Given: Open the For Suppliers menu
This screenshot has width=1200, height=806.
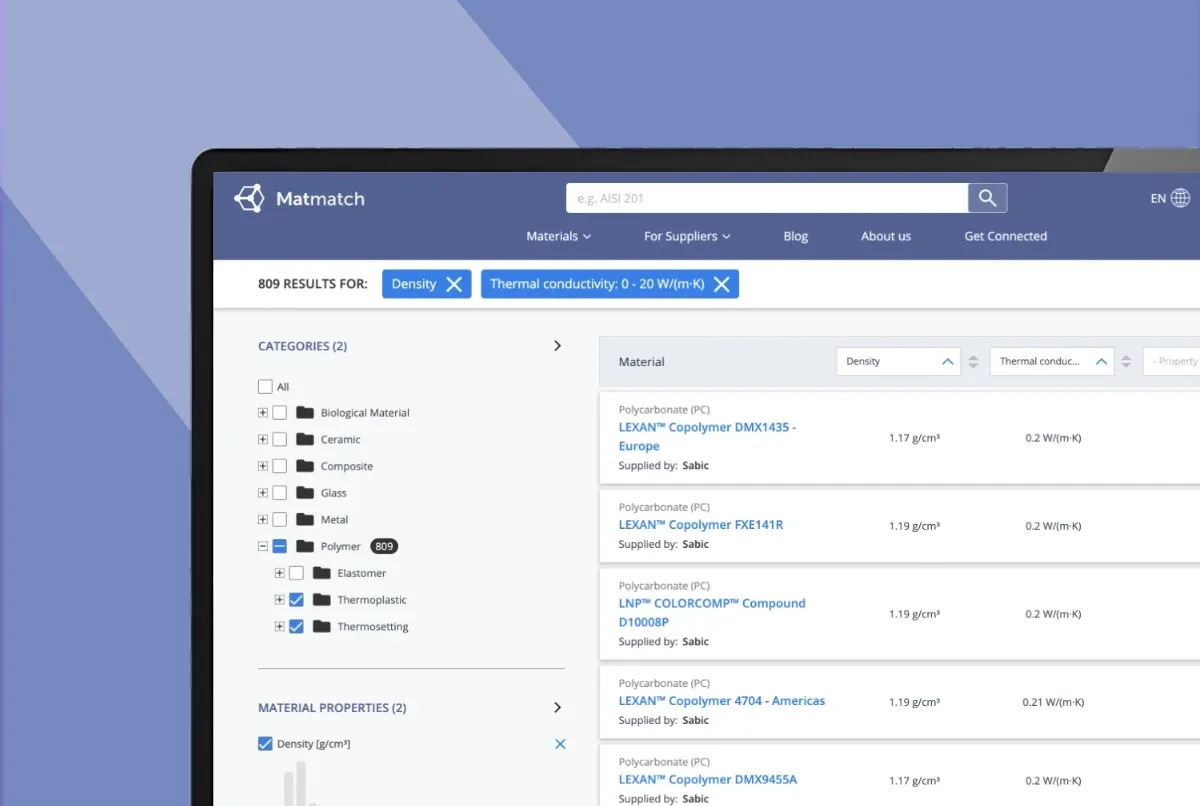Looking at the screenshot, I should coord(687,236).
